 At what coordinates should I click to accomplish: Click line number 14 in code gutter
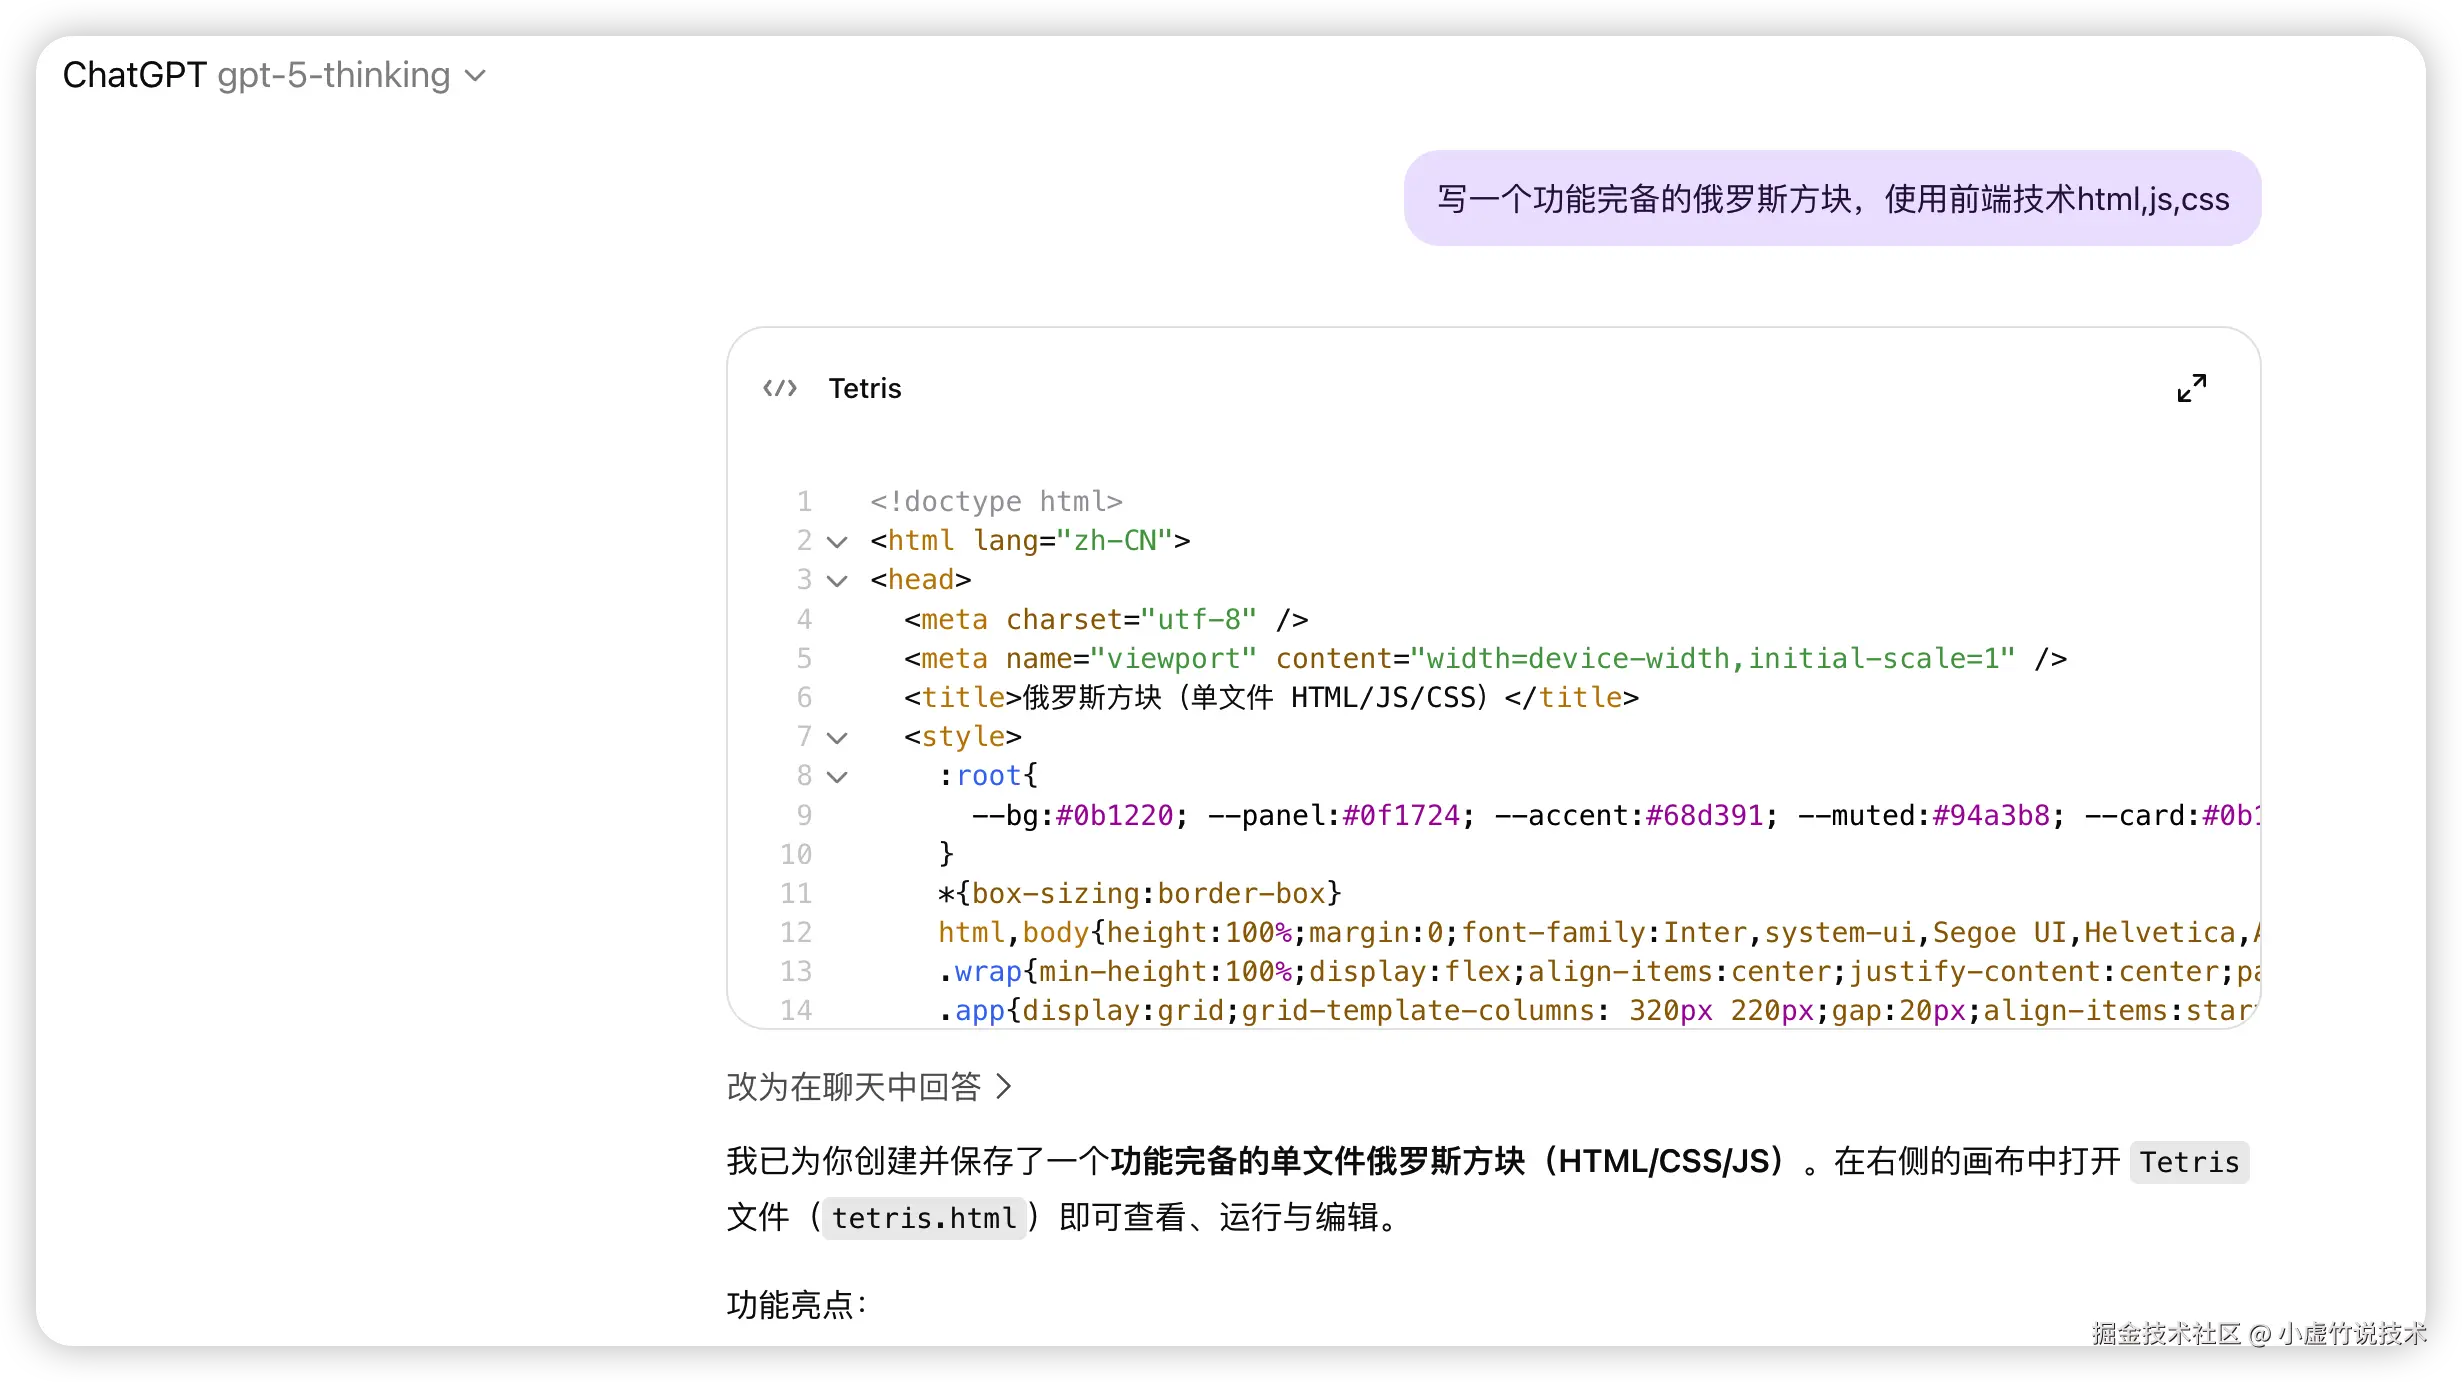click(796, 1010)
